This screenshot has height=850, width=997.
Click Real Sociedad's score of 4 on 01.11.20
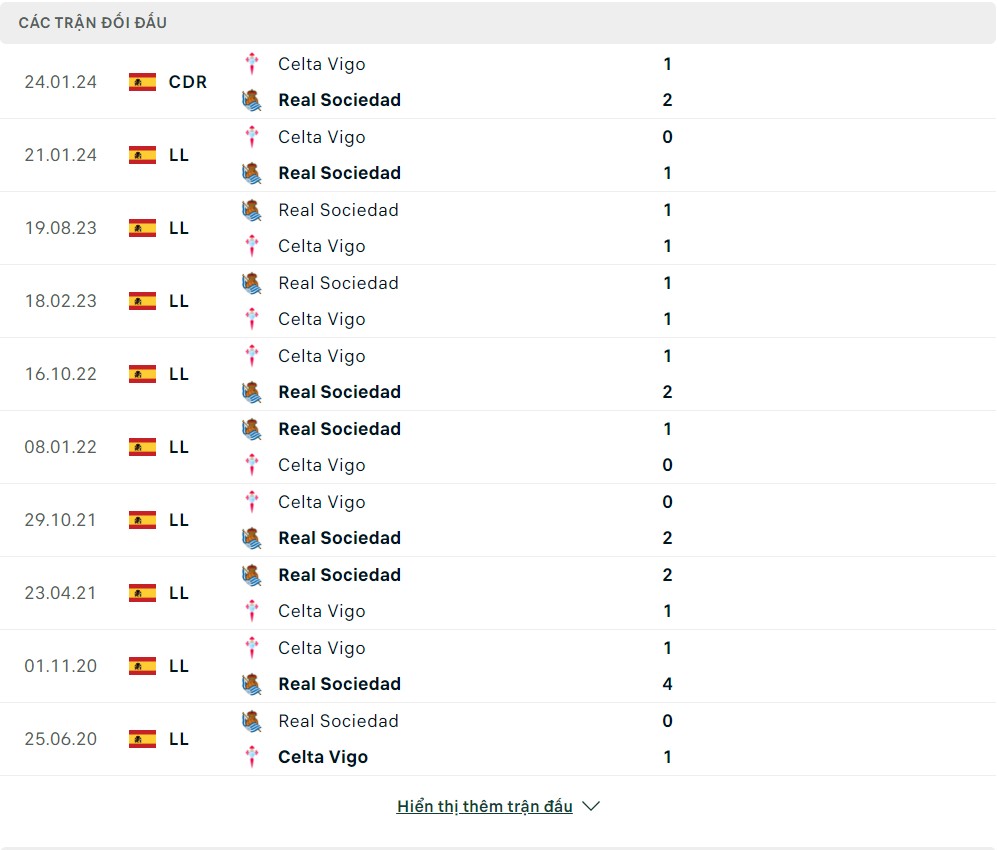tap(667, 684)
